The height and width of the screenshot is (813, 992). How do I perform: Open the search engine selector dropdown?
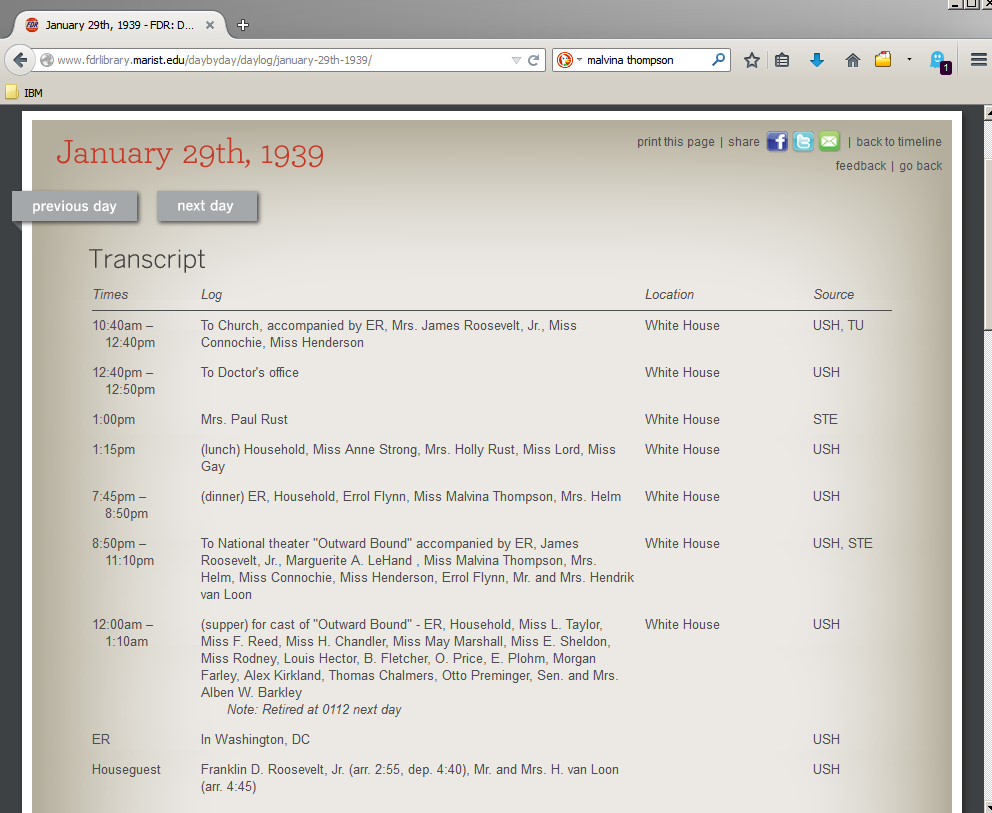click(x=568, y=60)
